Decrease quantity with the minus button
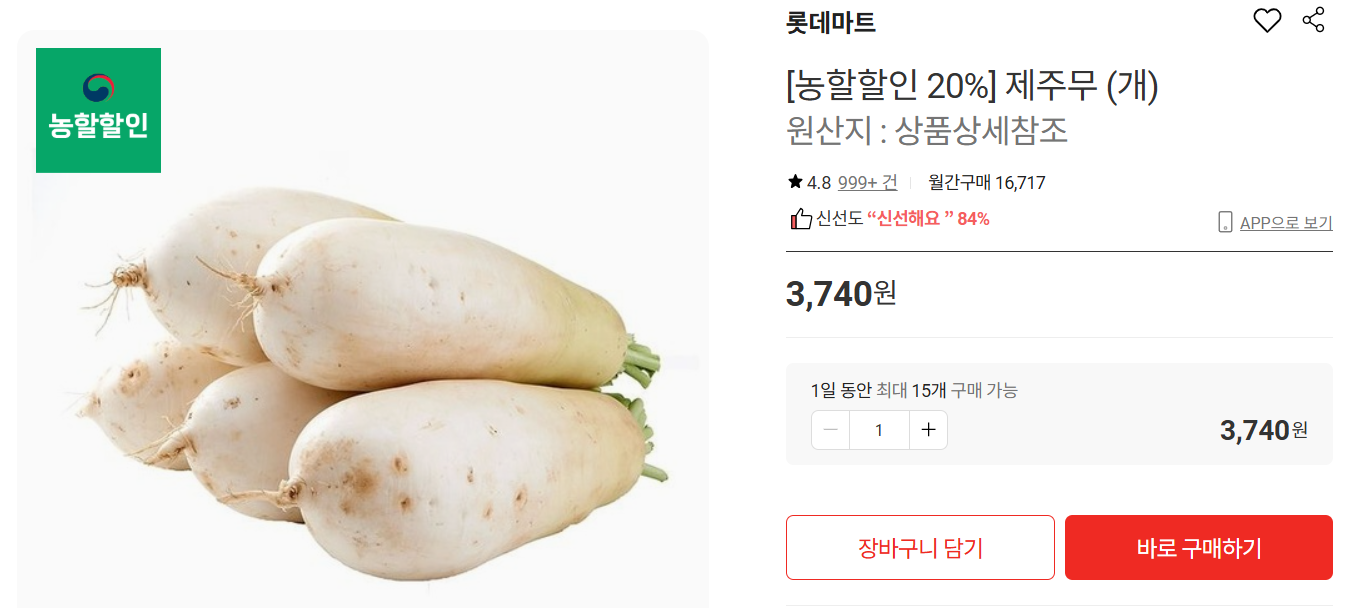The height and width of the screenshot is (608, 1360). (x=831, y=430)
